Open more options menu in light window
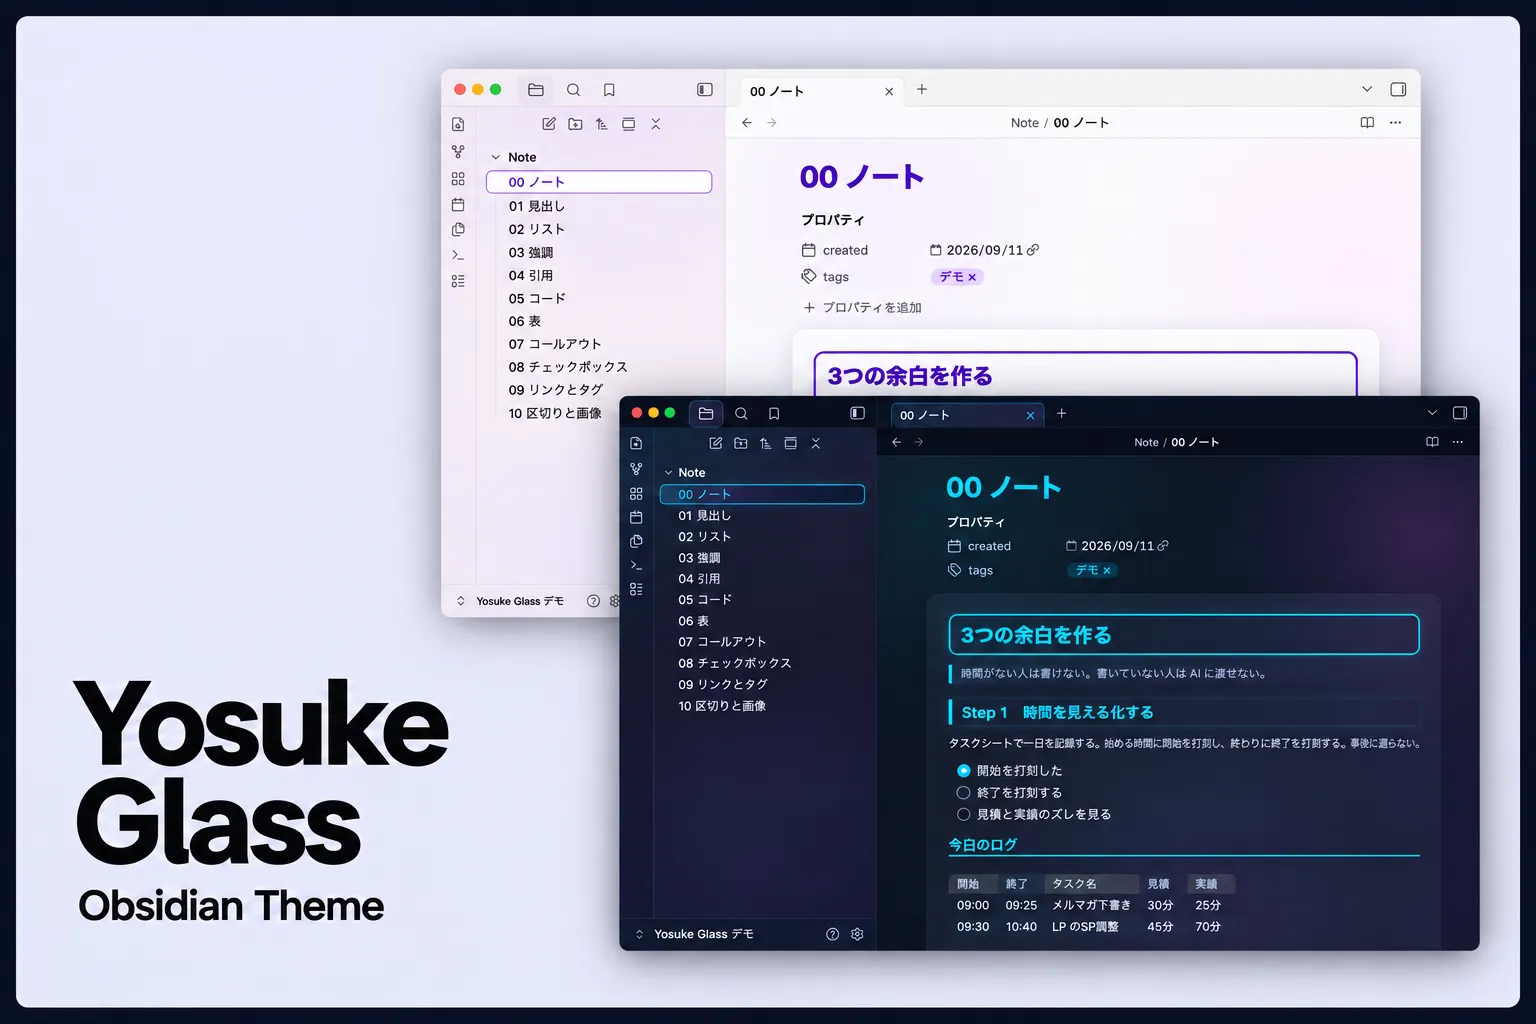1536x1024 pixels. tap(1396, 123)
